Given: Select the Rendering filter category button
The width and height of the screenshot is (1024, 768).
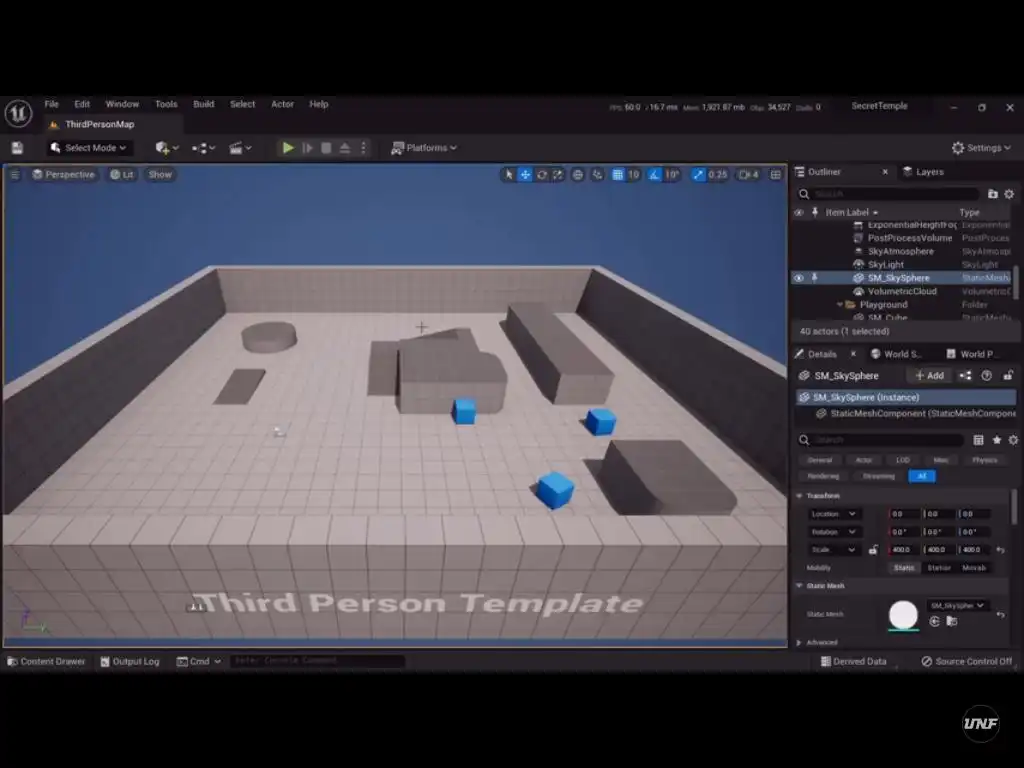Looking at the screenshot, I should click(823, 476).
